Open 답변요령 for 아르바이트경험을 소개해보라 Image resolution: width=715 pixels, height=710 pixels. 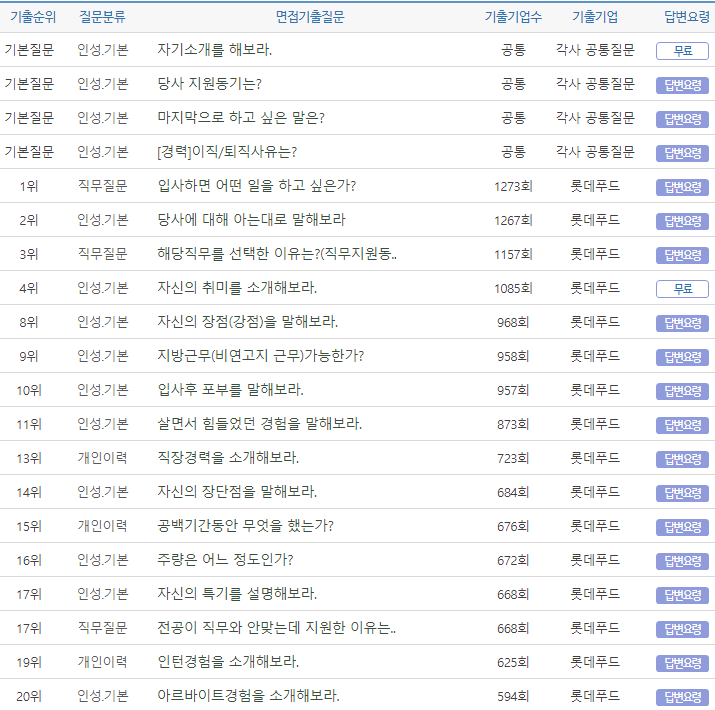[682, 697]
